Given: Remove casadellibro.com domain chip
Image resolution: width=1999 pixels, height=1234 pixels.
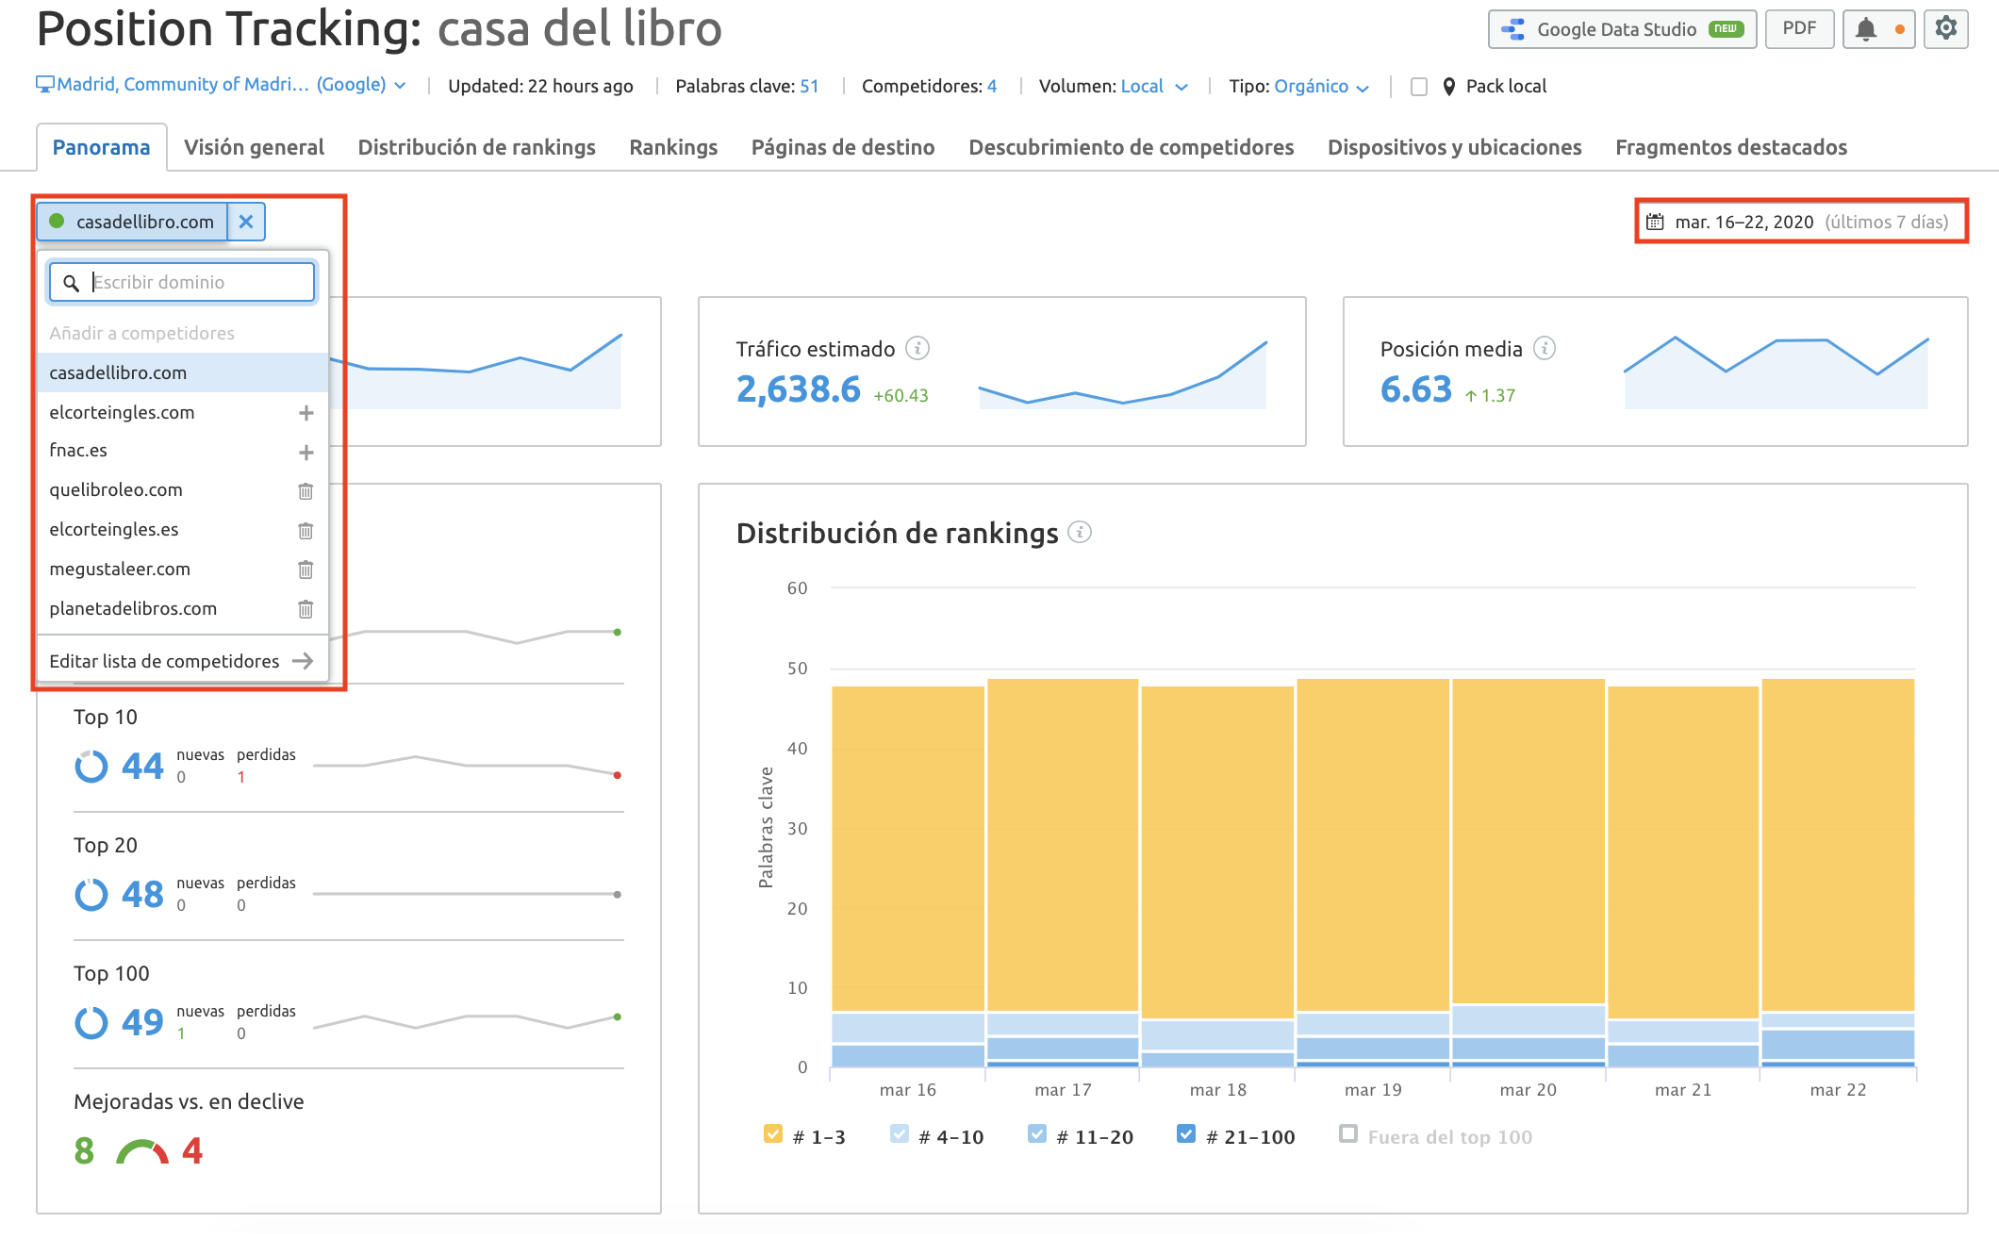Looking at the screenshot, I should (x=246, y=221).
